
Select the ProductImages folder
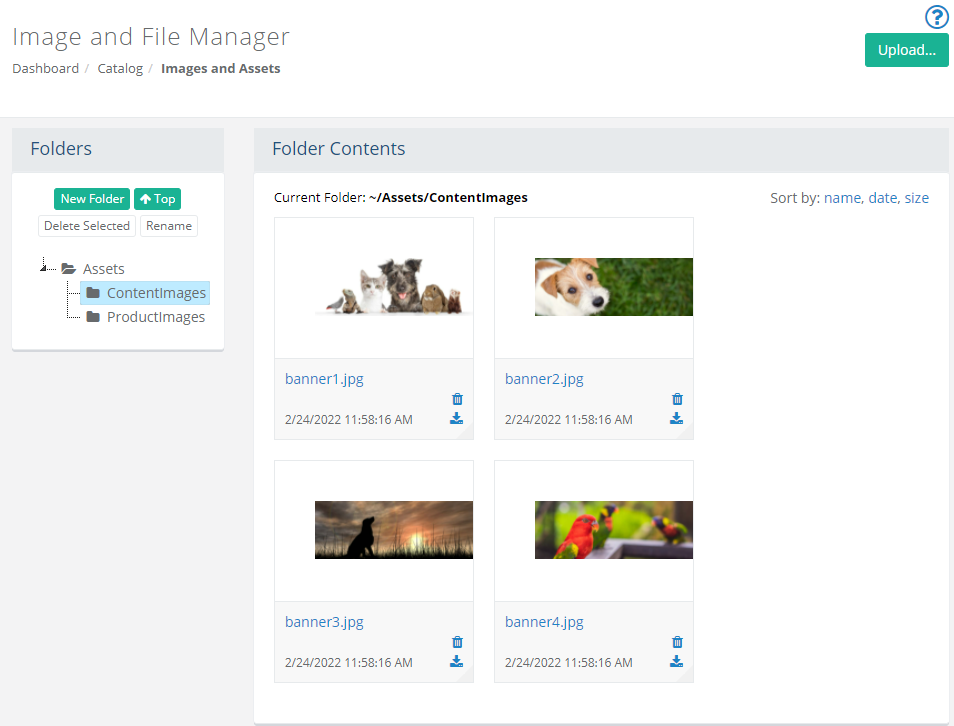[x=145, y=317]
